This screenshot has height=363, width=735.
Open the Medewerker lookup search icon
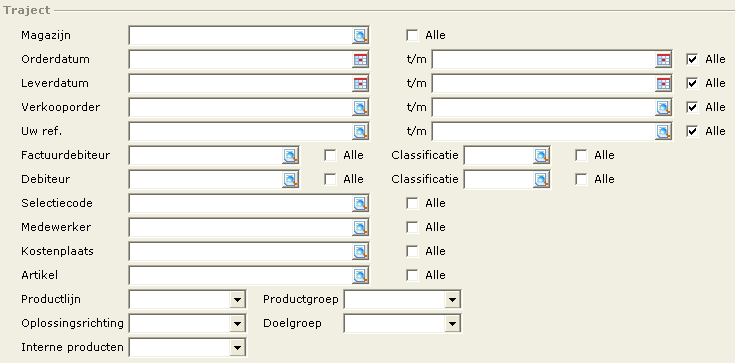coord(360,227)
